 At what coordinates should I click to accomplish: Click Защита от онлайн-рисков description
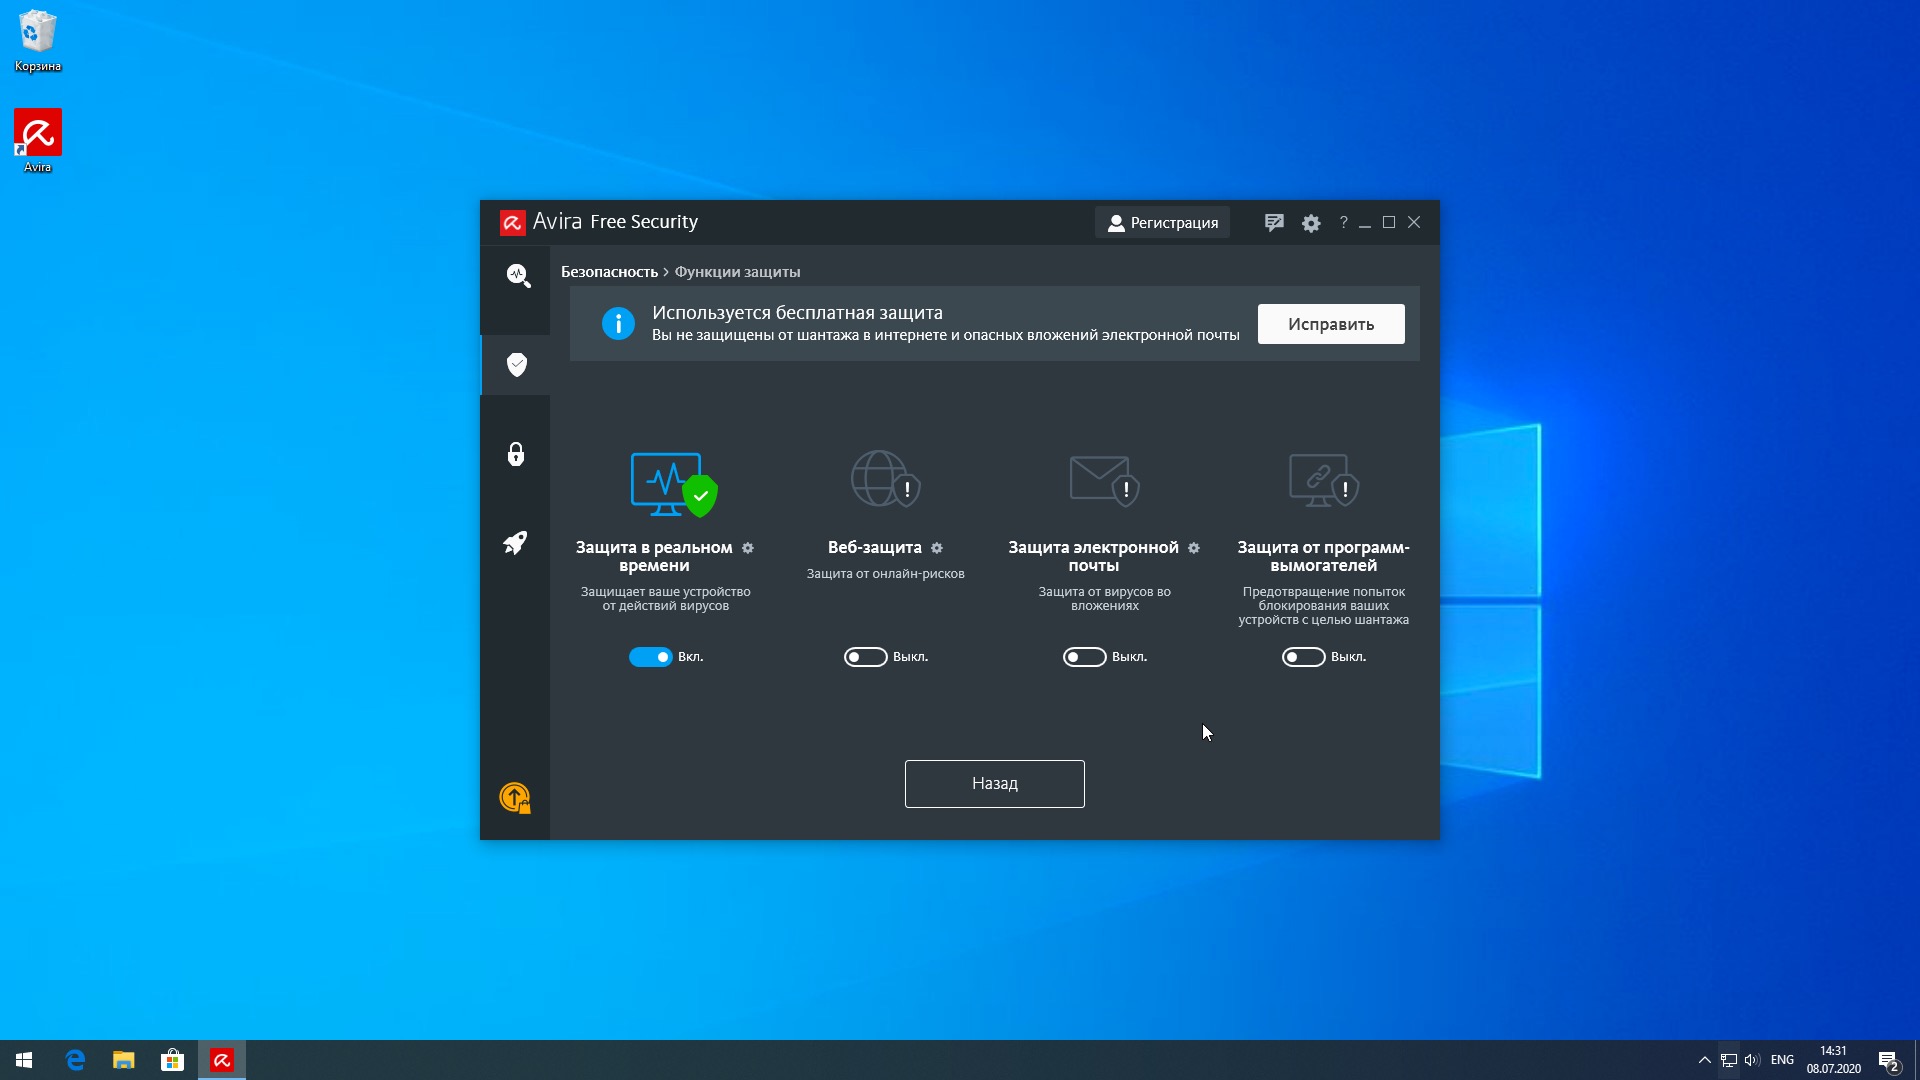coord(885,574)
